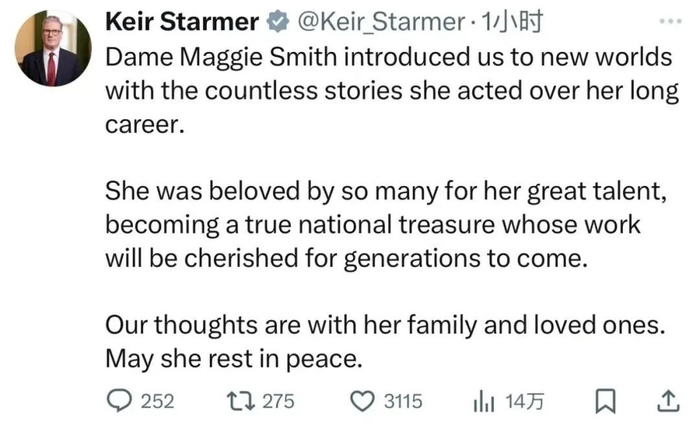Click the 252 replies count
700x424 pixels.
pyautogui.click(x=157, y=401)
